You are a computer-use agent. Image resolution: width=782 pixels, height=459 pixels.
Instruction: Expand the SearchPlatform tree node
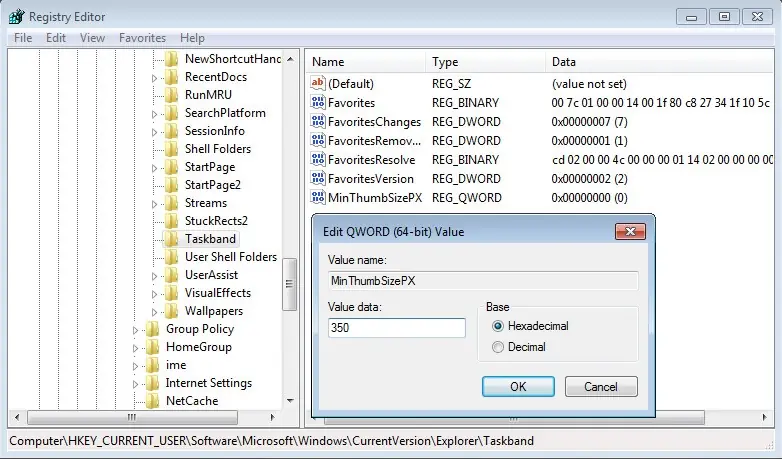(154, 114)
